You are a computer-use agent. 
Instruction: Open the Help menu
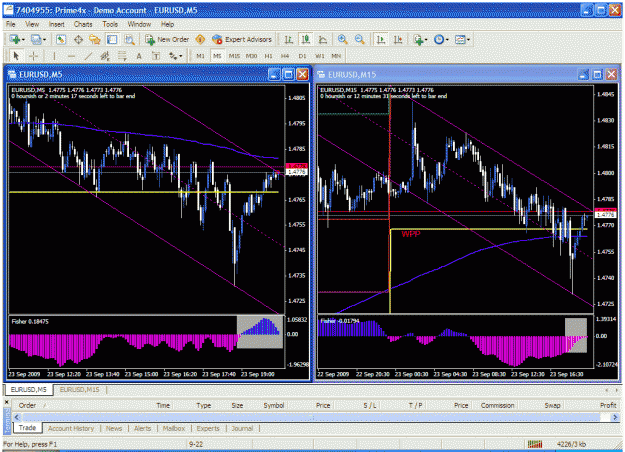tap(167, 24)
